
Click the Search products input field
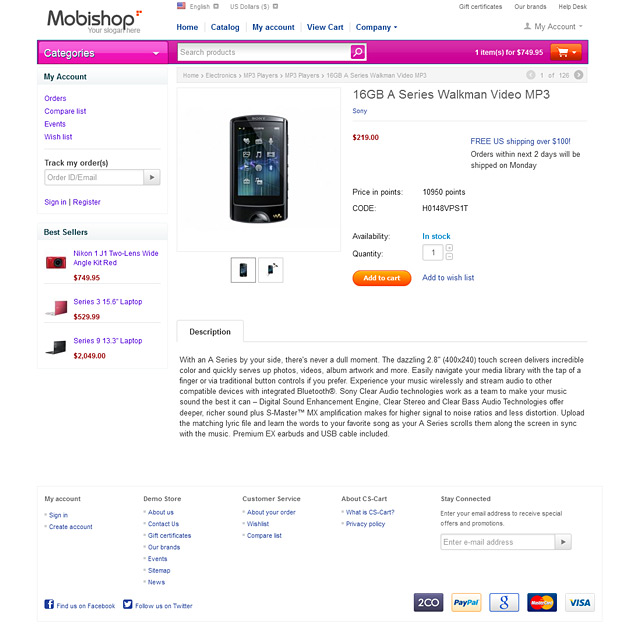(264, 52)
